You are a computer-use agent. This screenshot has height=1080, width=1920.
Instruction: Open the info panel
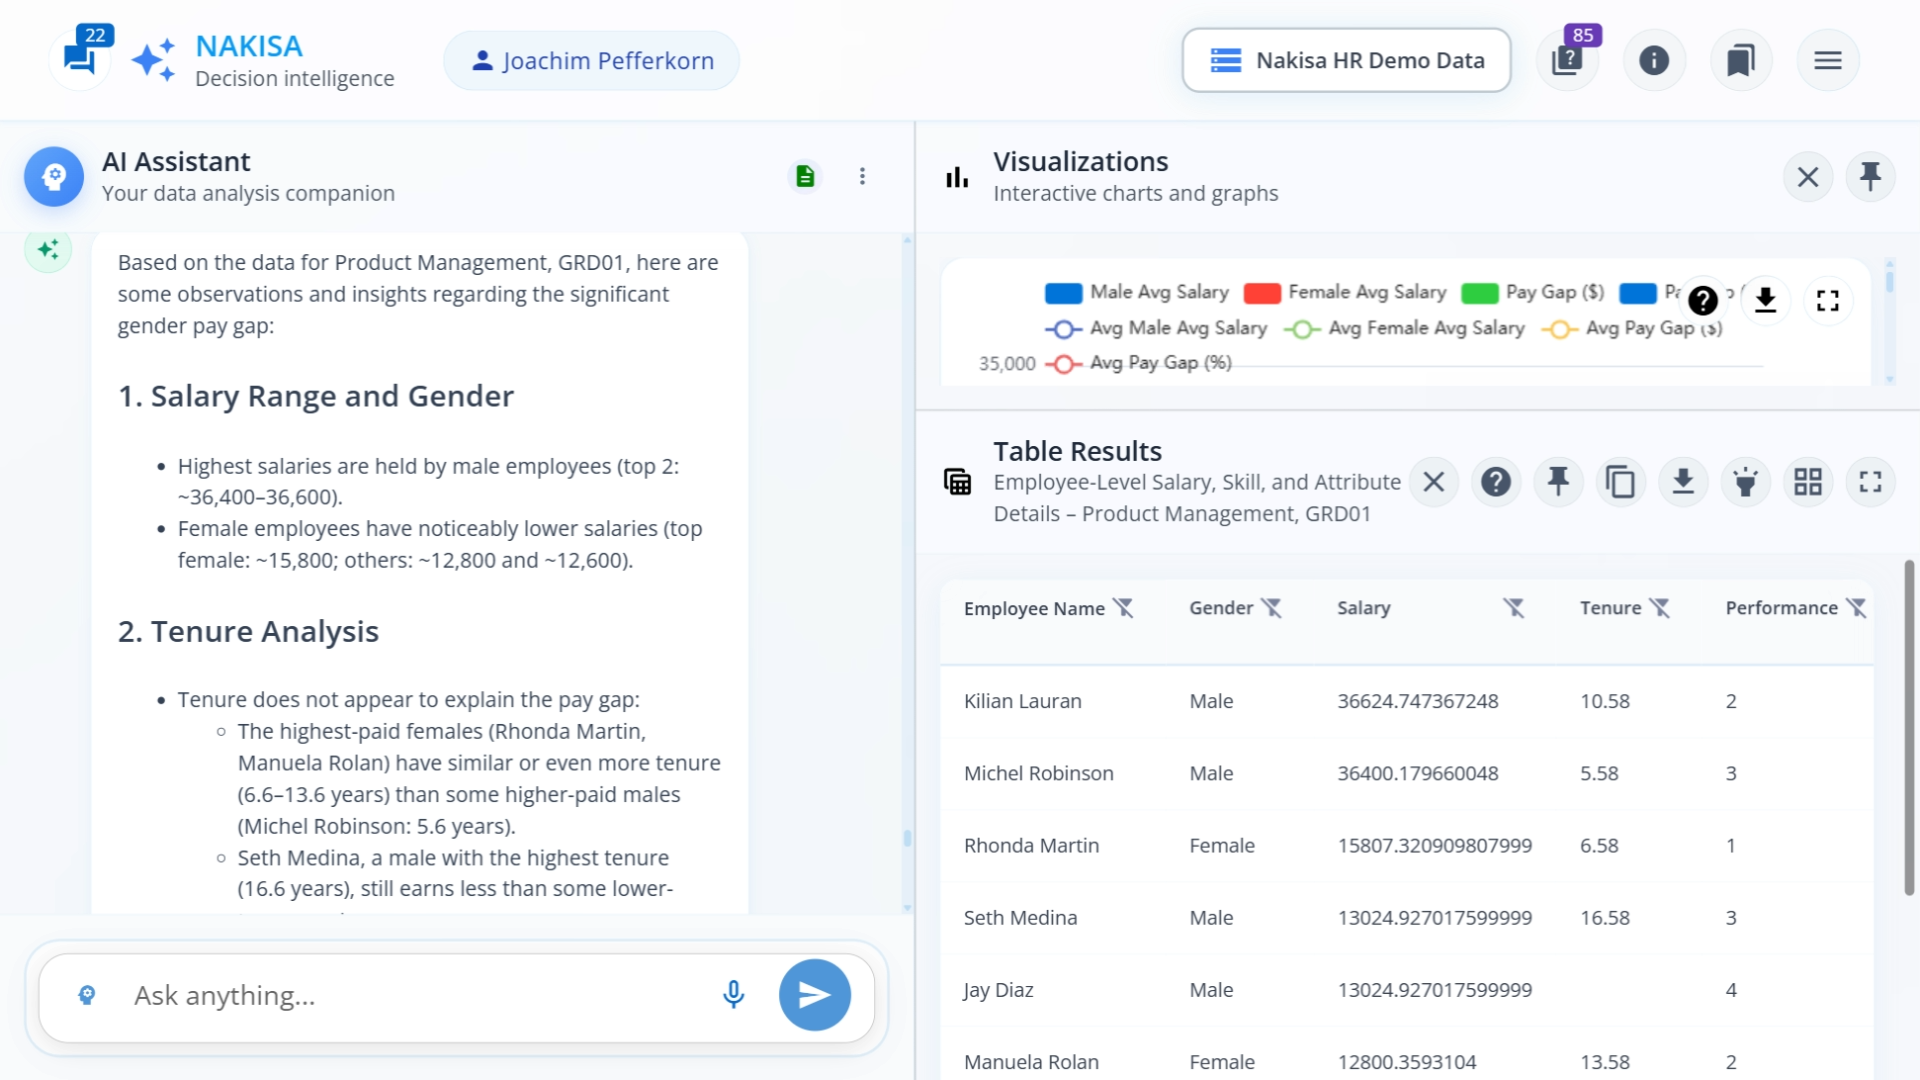click(1654, 60)
